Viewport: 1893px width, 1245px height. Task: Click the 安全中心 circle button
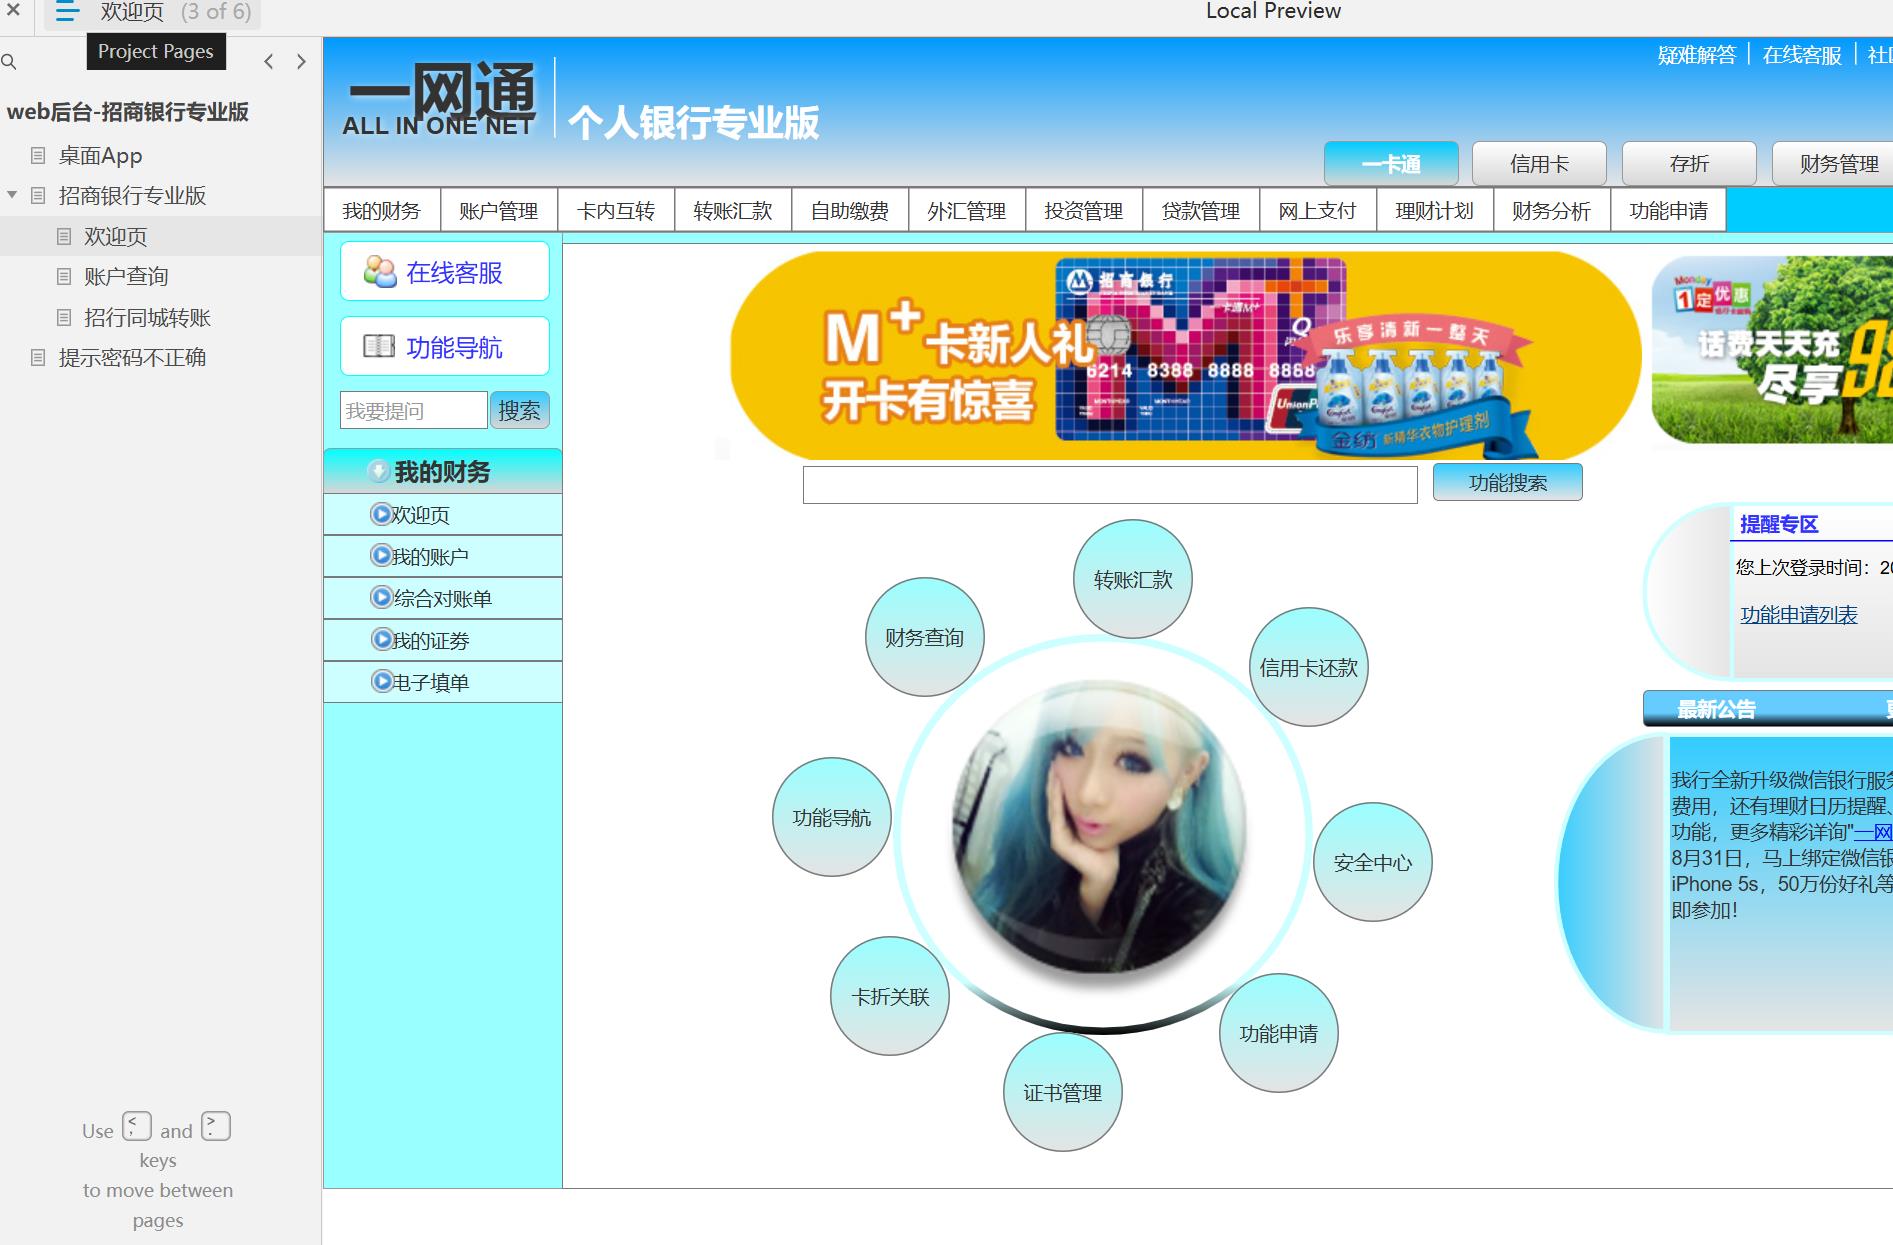[x=1373, y=862]
